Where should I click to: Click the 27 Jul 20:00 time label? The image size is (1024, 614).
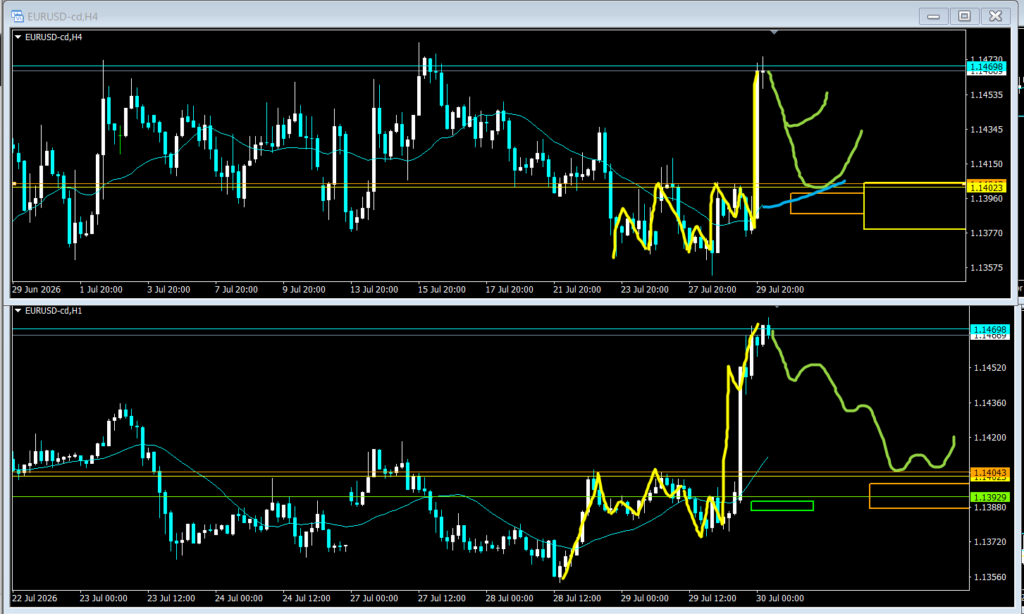712,289
